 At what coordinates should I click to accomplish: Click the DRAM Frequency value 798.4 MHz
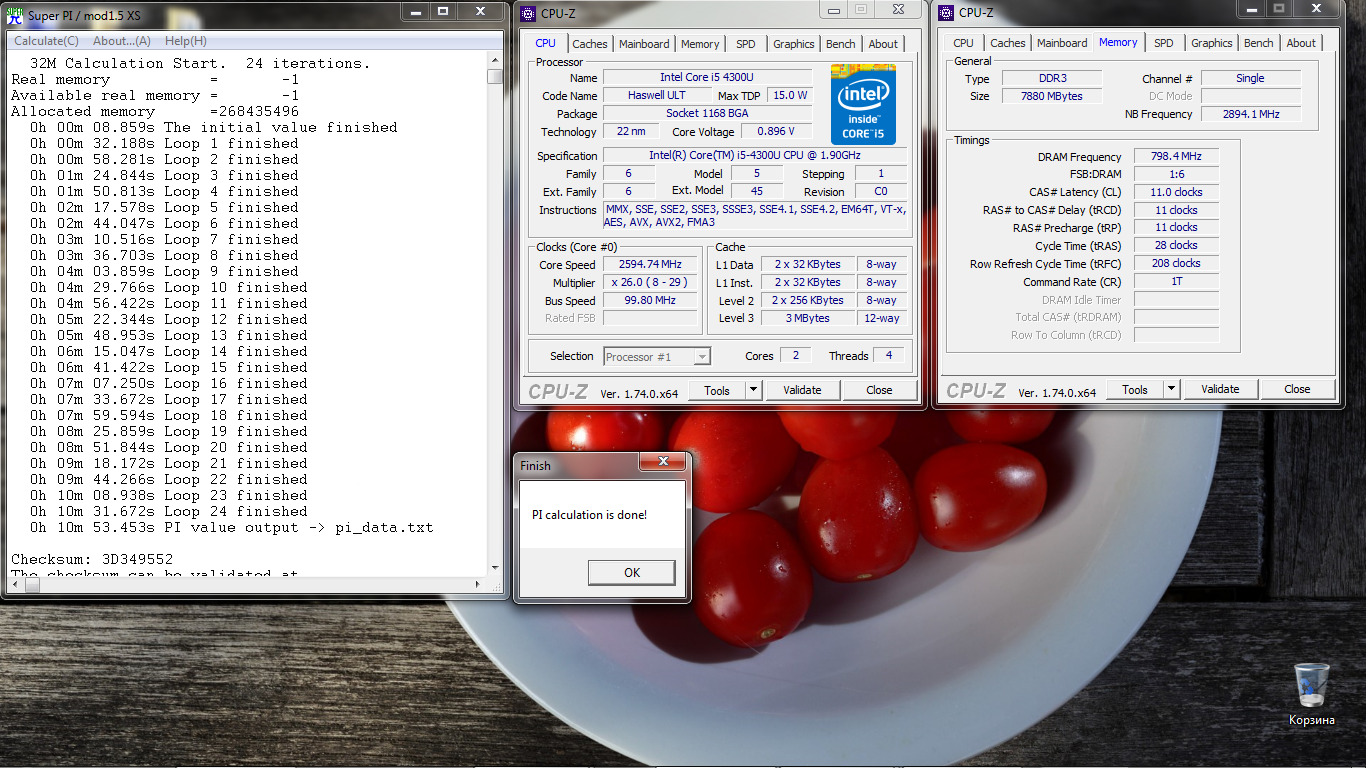click(1176, 157)
